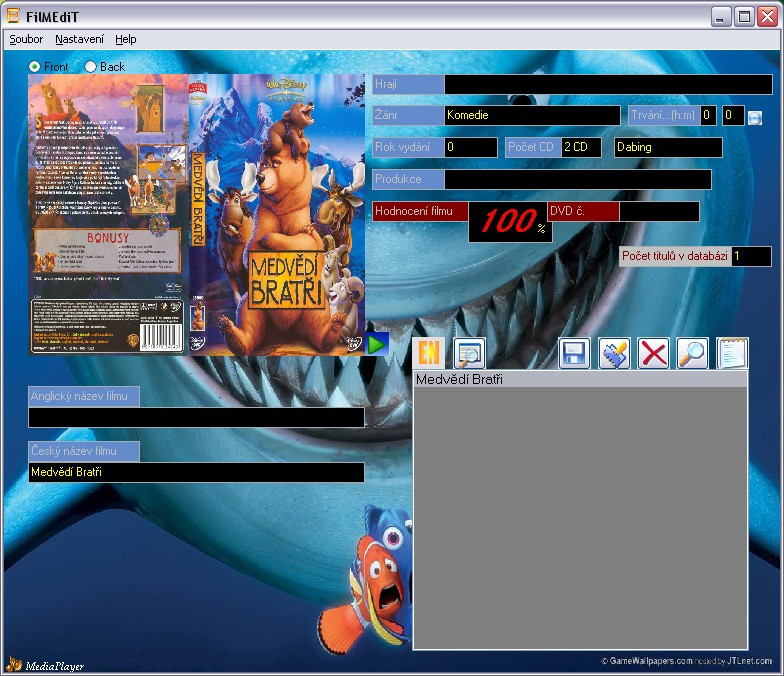
Task: Save the record with floppy disk icon
Action: pyautogui.click(x=574, y=354)
